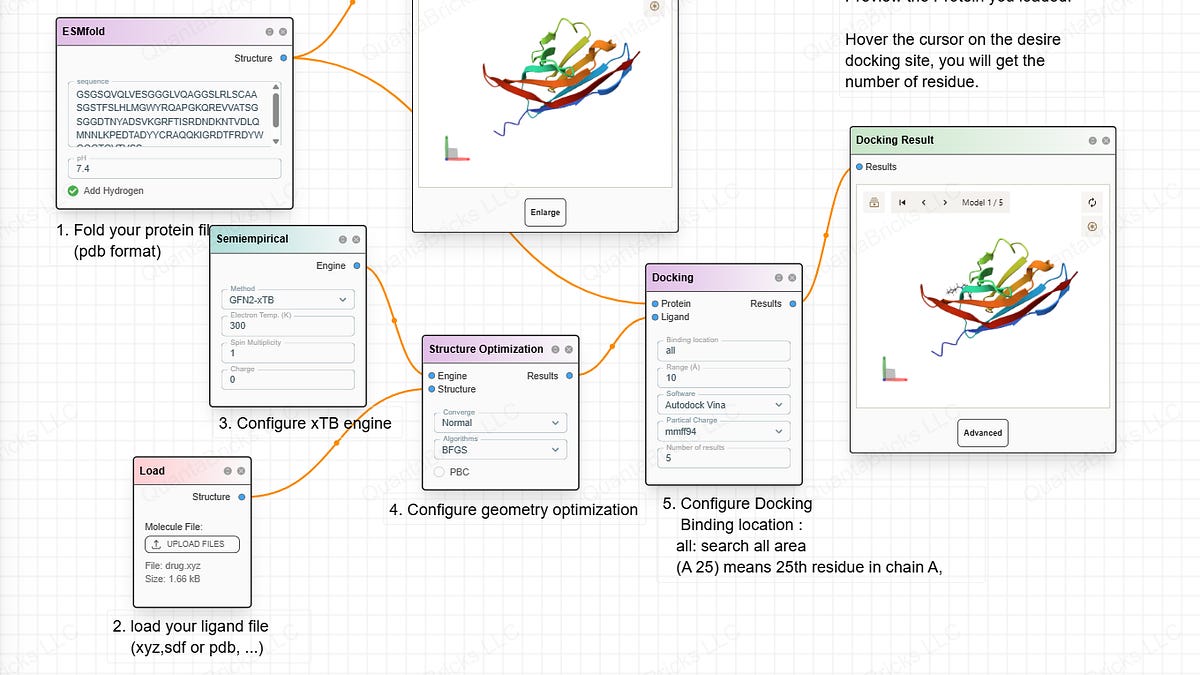1200x675 pixels.
Task: Click the Load node Structure output port
Action: 241,497
